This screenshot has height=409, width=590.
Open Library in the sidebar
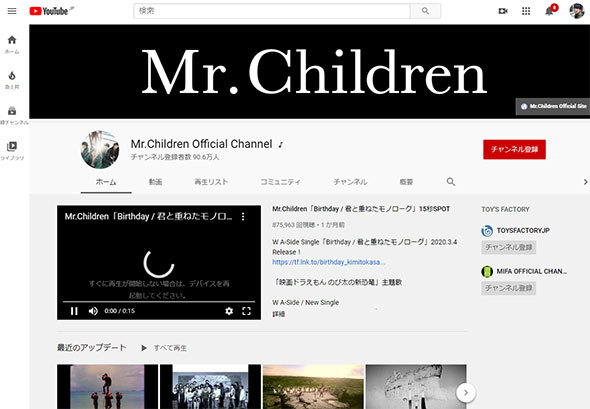tap(12, 151)
